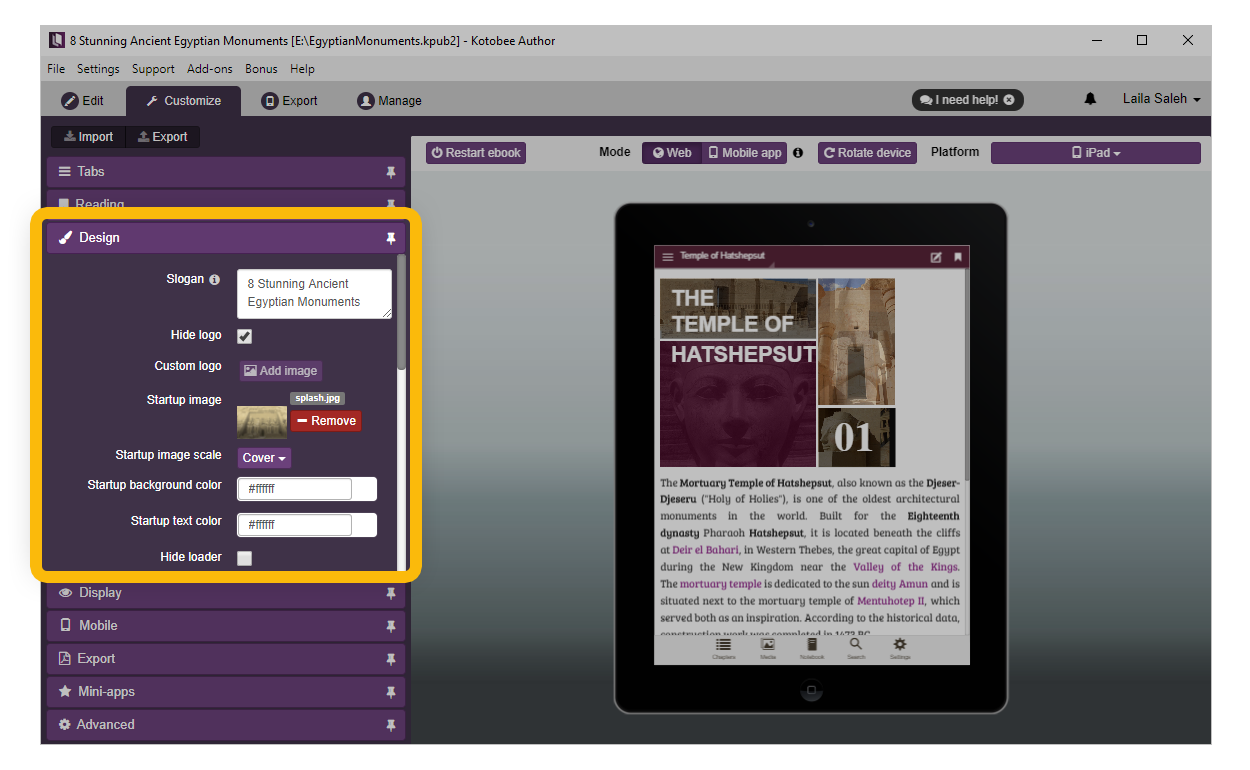The image size is (1250, 770).
Task: Remove the splash.jpg startup image
Action: click(326, 421)
